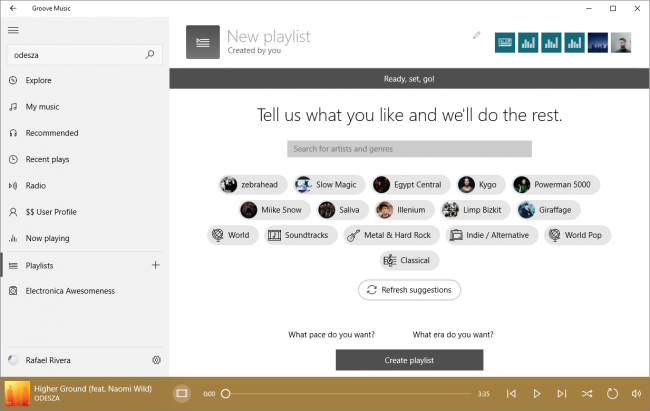
Task: Click Higher Ground song title
Action: click(x=93, y=389)
